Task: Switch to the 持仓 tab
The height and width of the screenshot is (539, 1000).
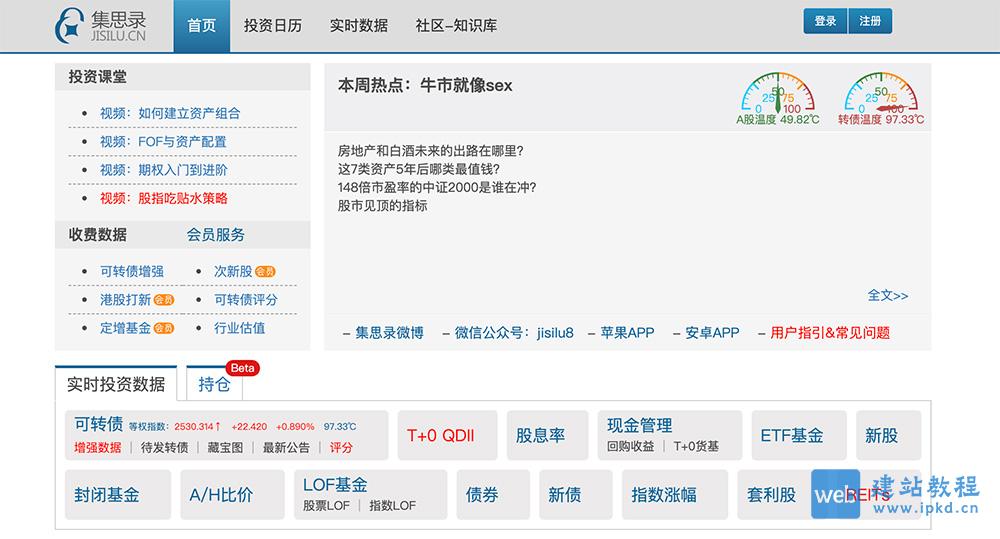Action: click(214, 384)
